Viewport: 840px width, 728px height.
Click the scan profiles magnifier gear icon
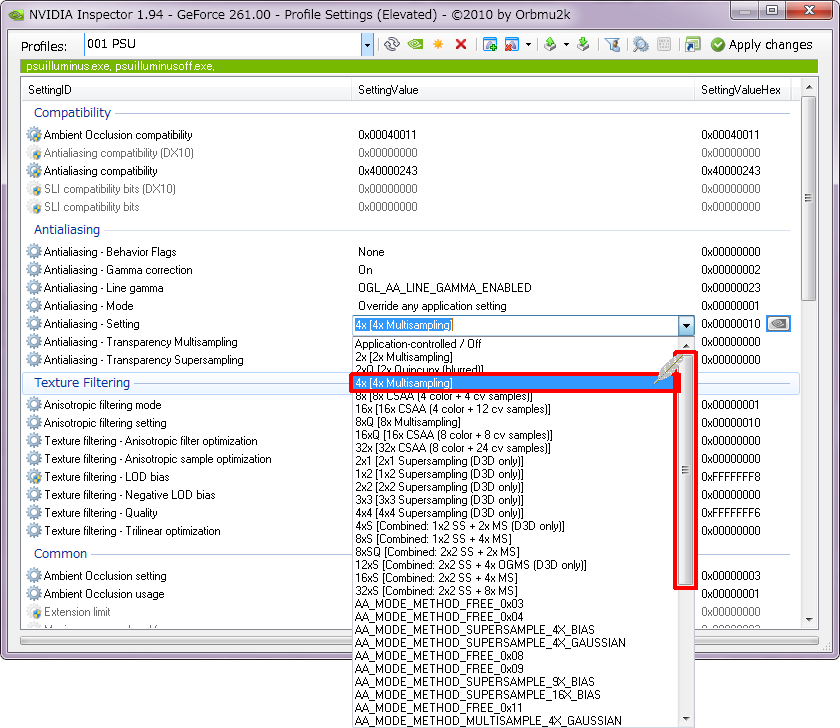point(640,44)
